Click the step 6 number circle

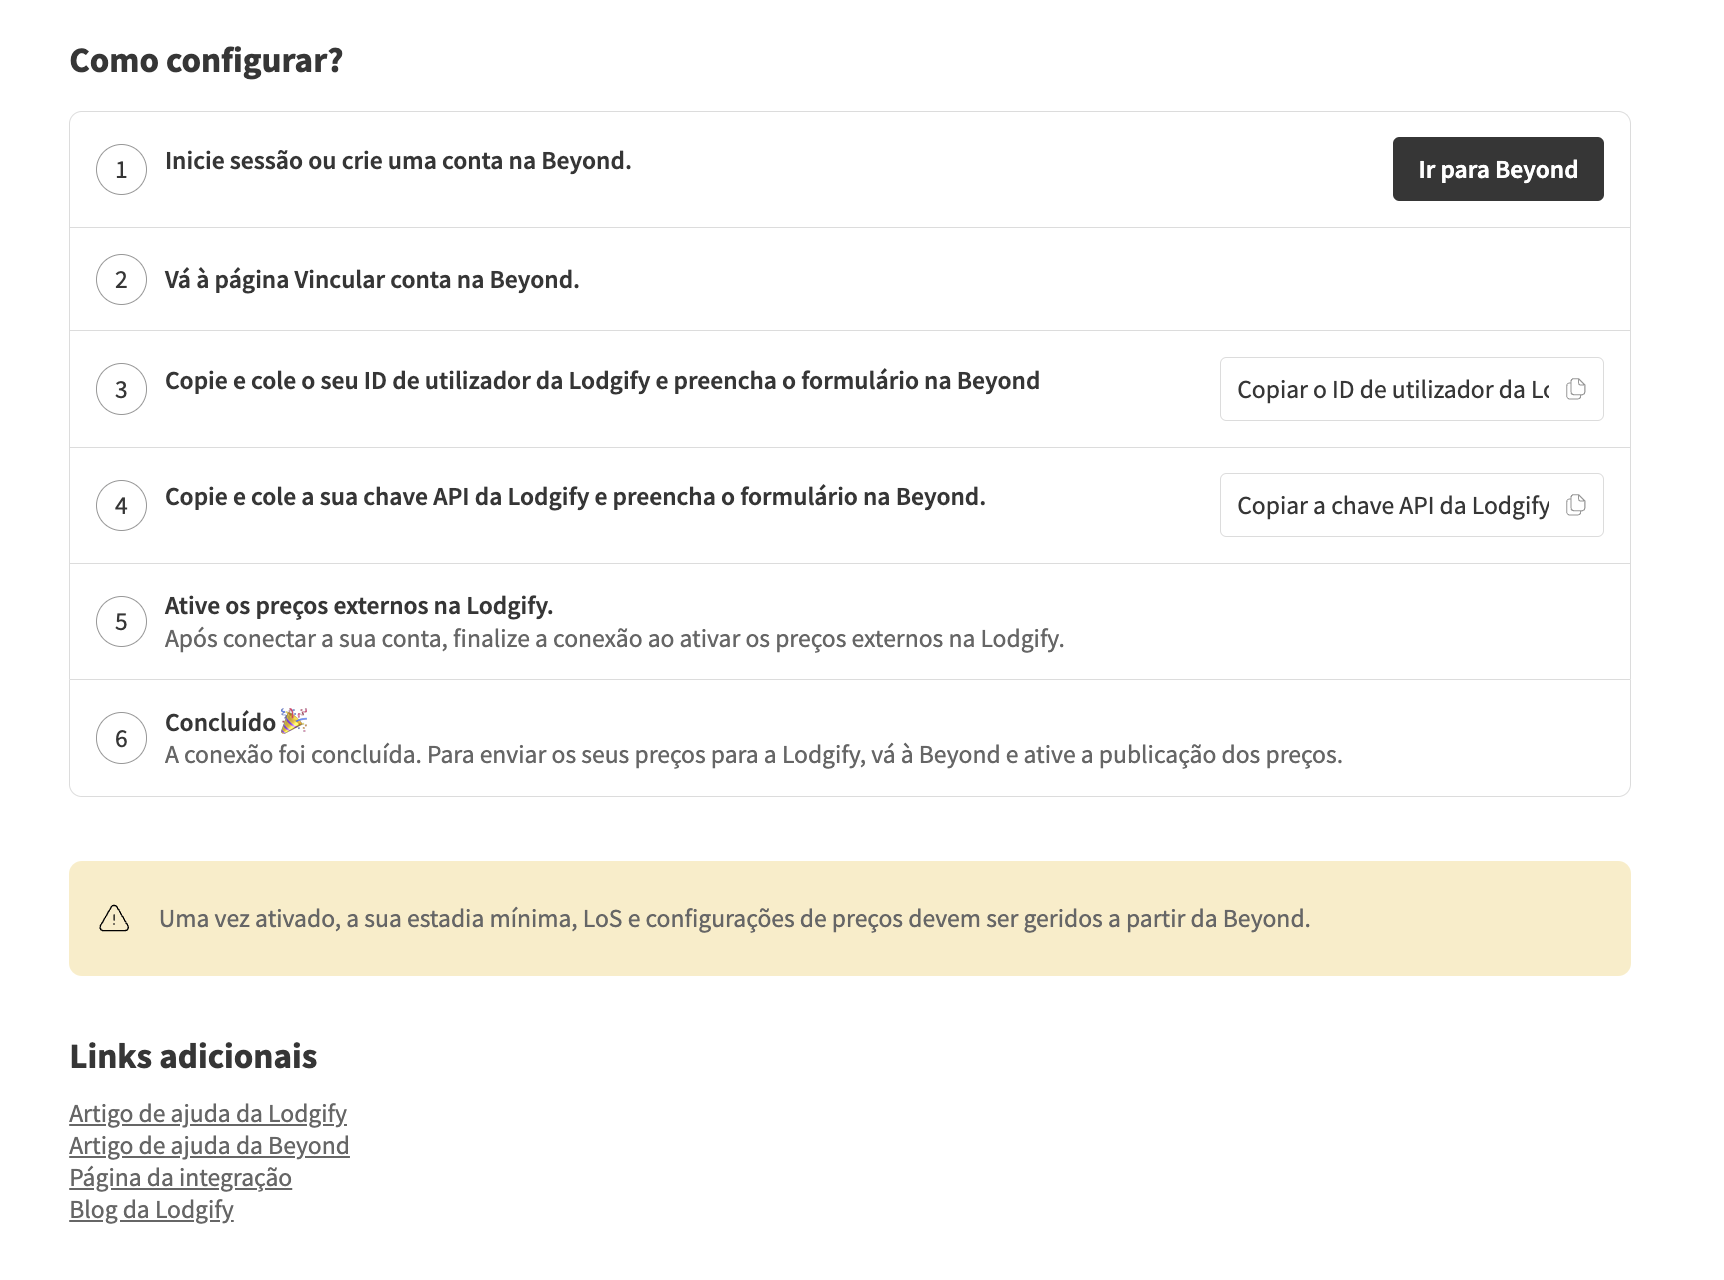121,739
